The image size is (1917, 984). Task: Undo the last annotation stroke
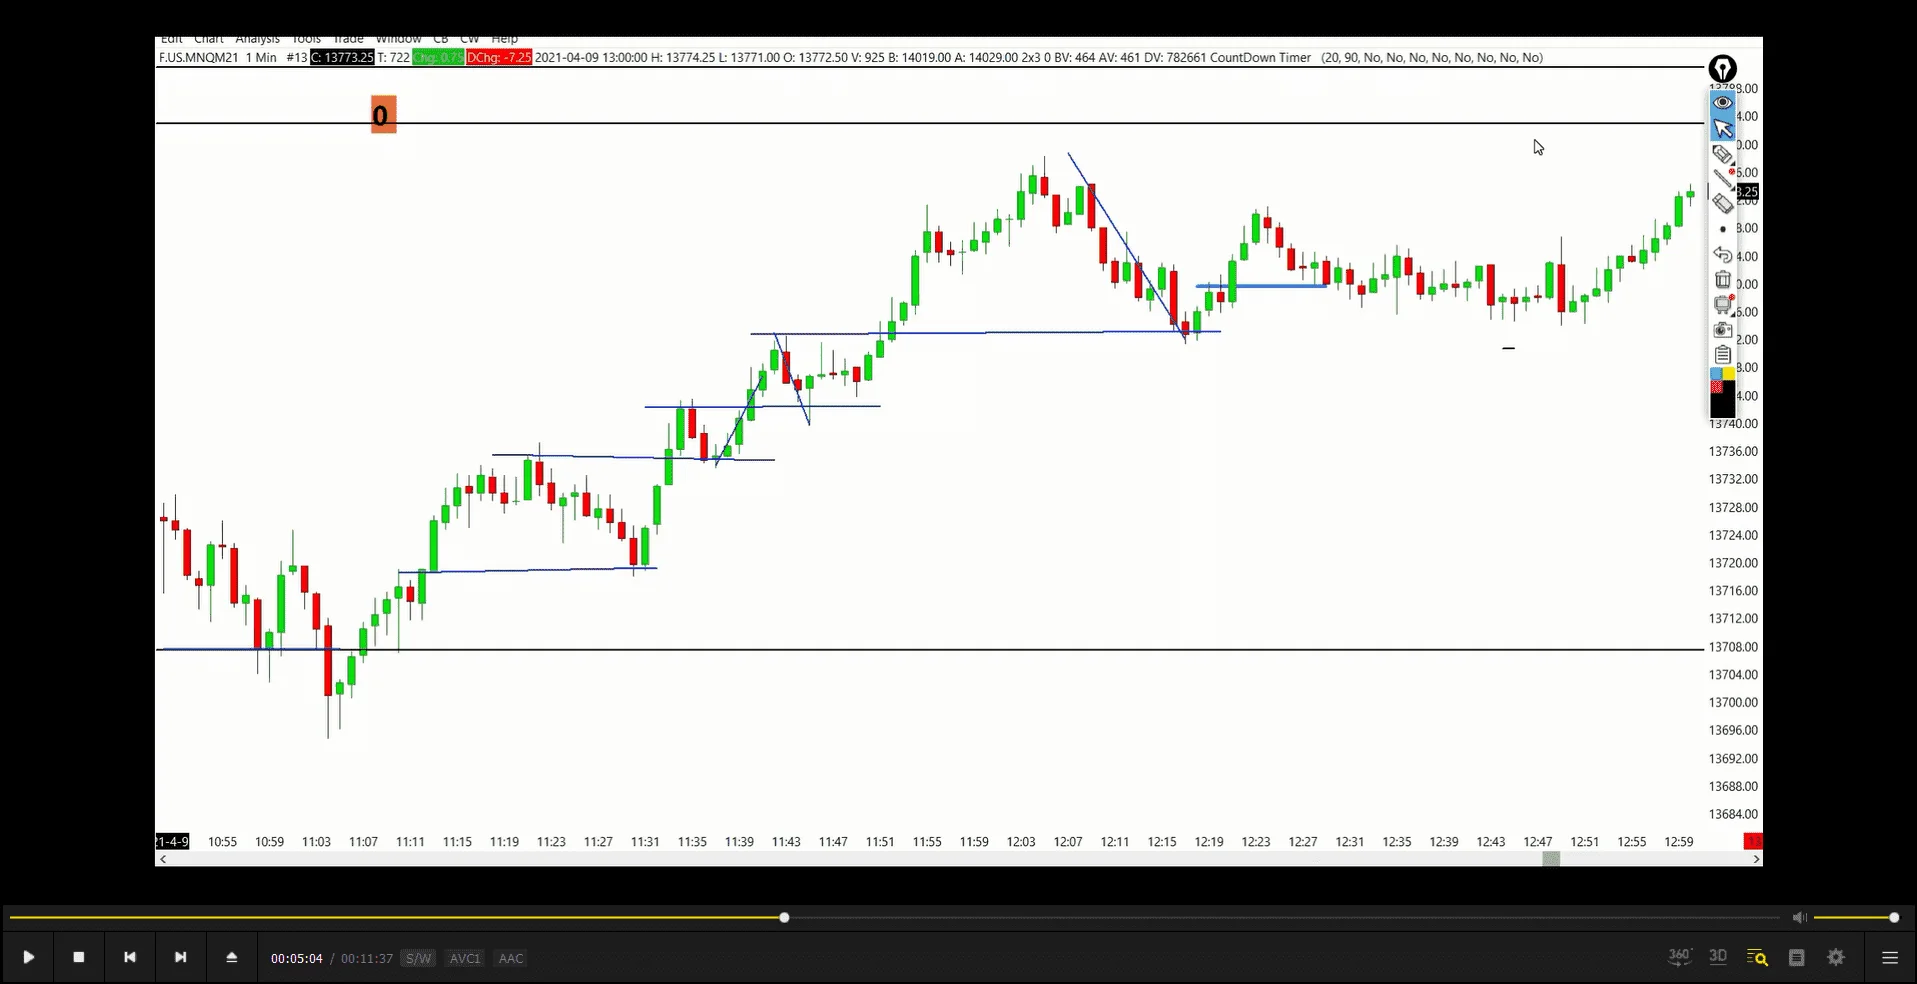1722,255
